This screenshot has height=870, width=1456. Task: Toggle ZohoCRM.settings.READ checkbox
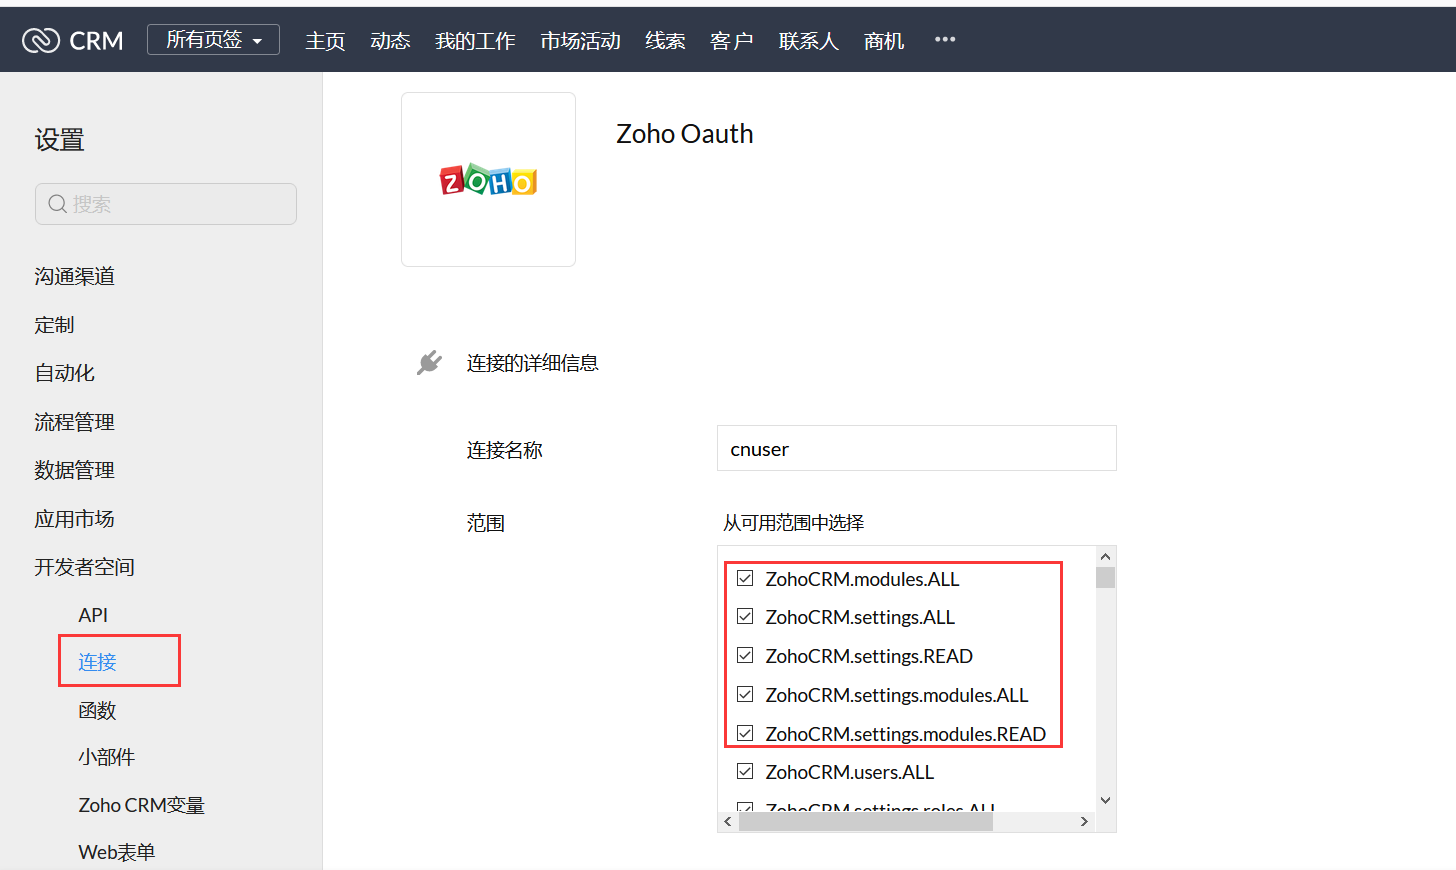coord(745,656)
